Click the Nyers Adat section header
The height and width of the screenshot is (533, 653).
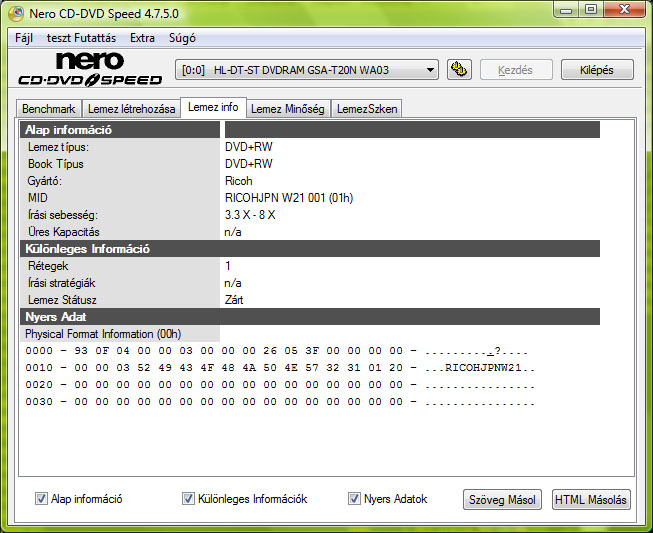click(x=310, y=317)
